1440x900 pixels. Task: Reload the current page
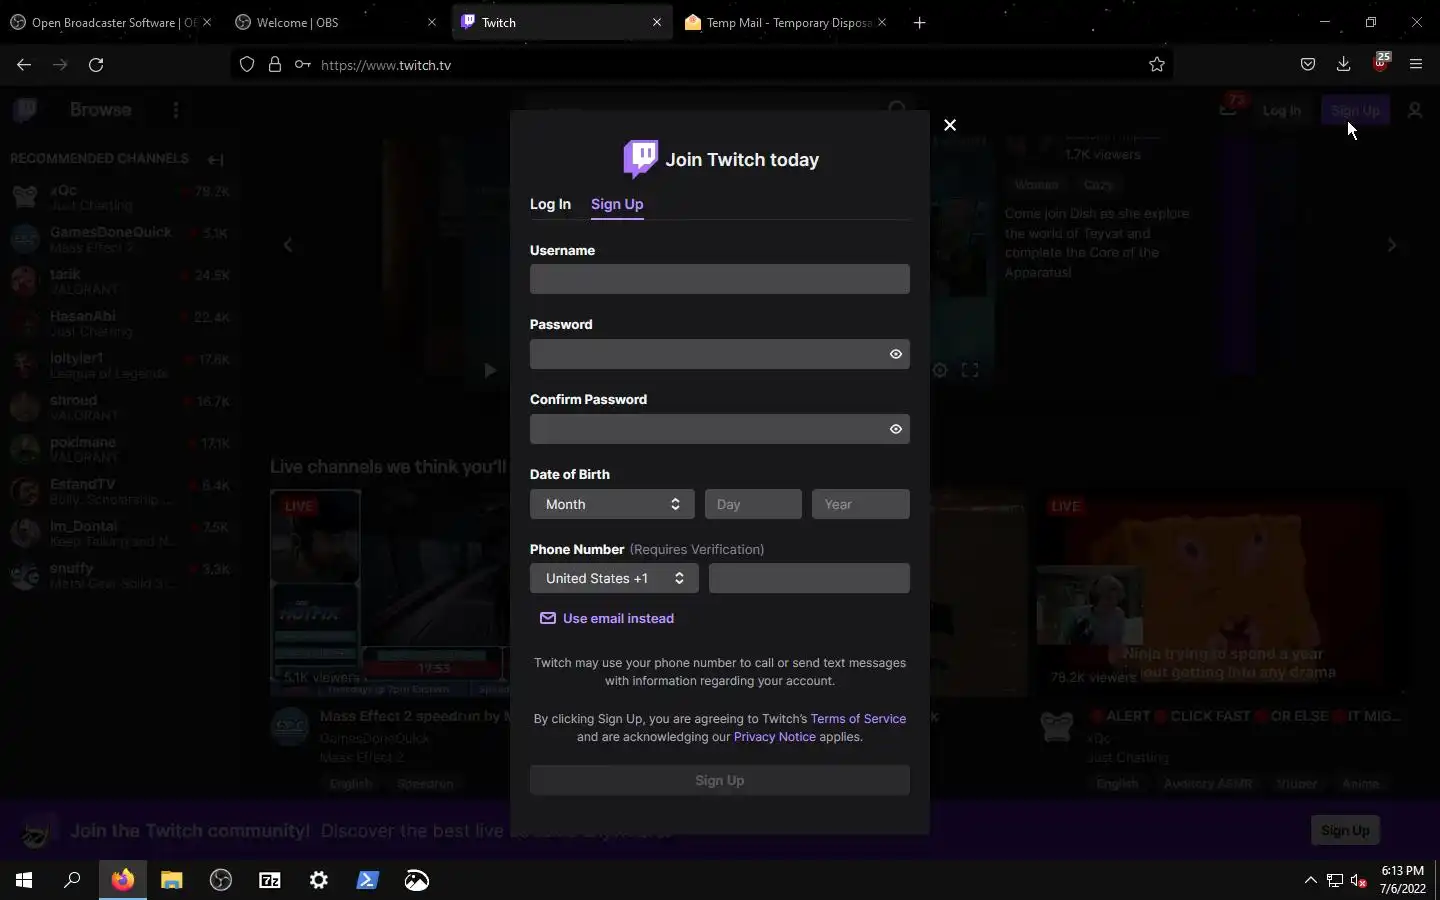[96, 65]
